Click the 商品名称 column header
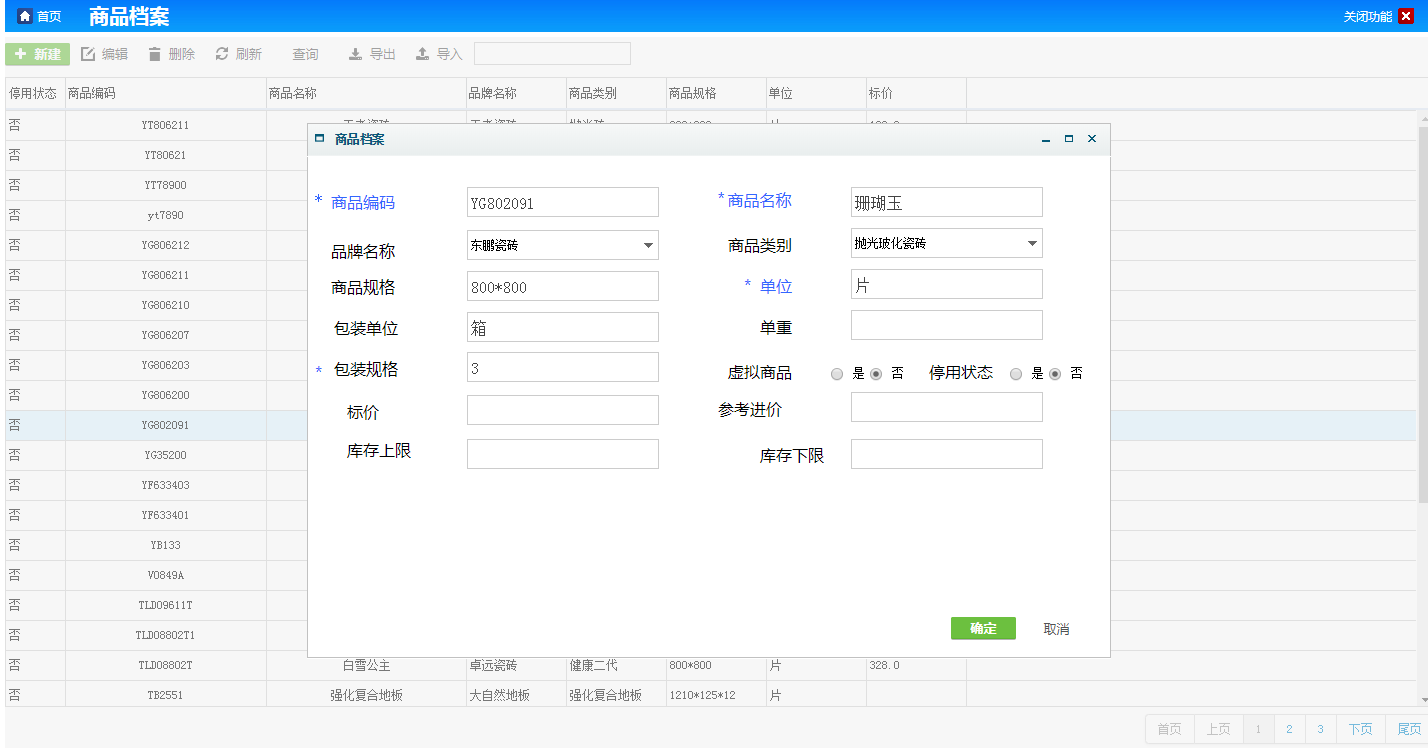Viewport: 1428px width, 748px height. [x=366, y=93]
